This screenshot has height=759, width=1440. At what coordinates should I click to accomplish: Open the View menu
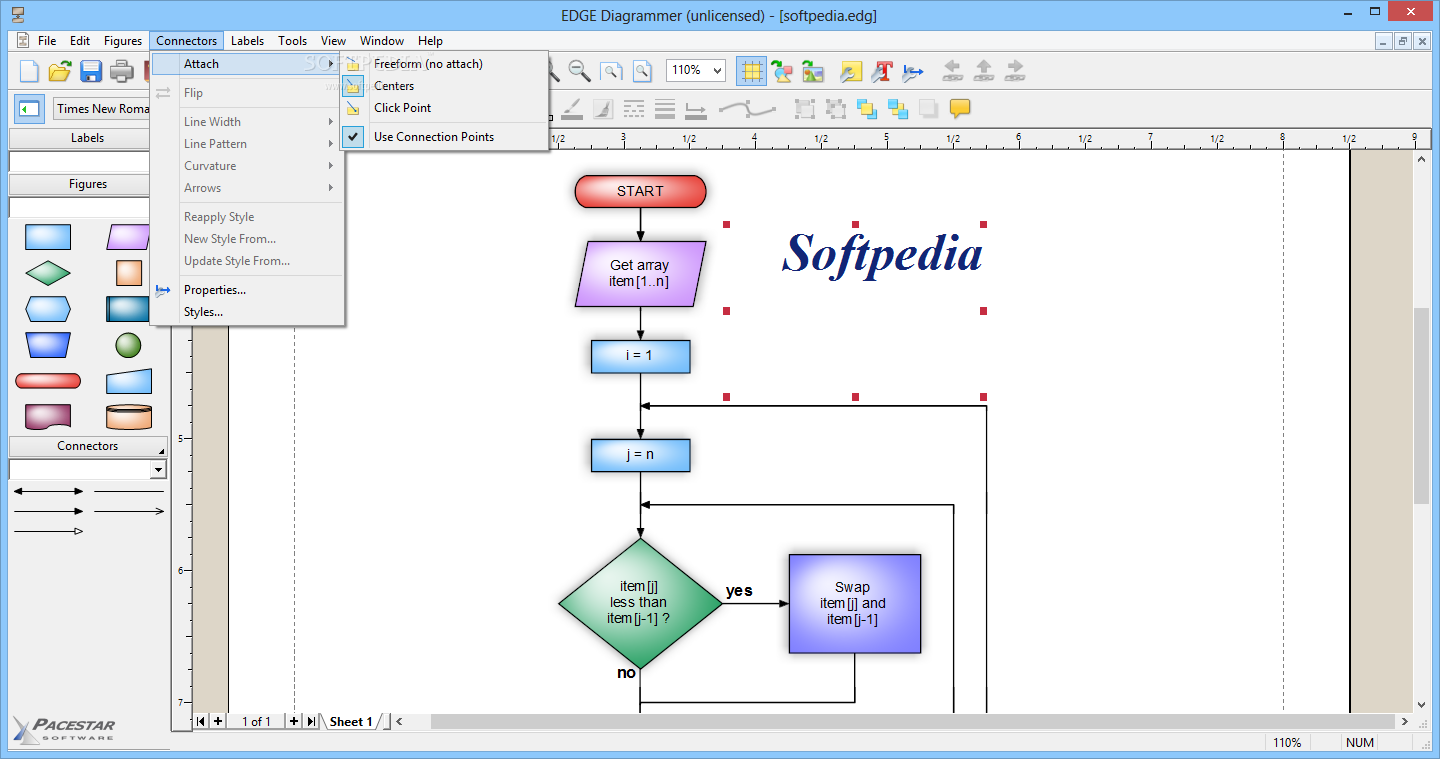coord(333,41)
